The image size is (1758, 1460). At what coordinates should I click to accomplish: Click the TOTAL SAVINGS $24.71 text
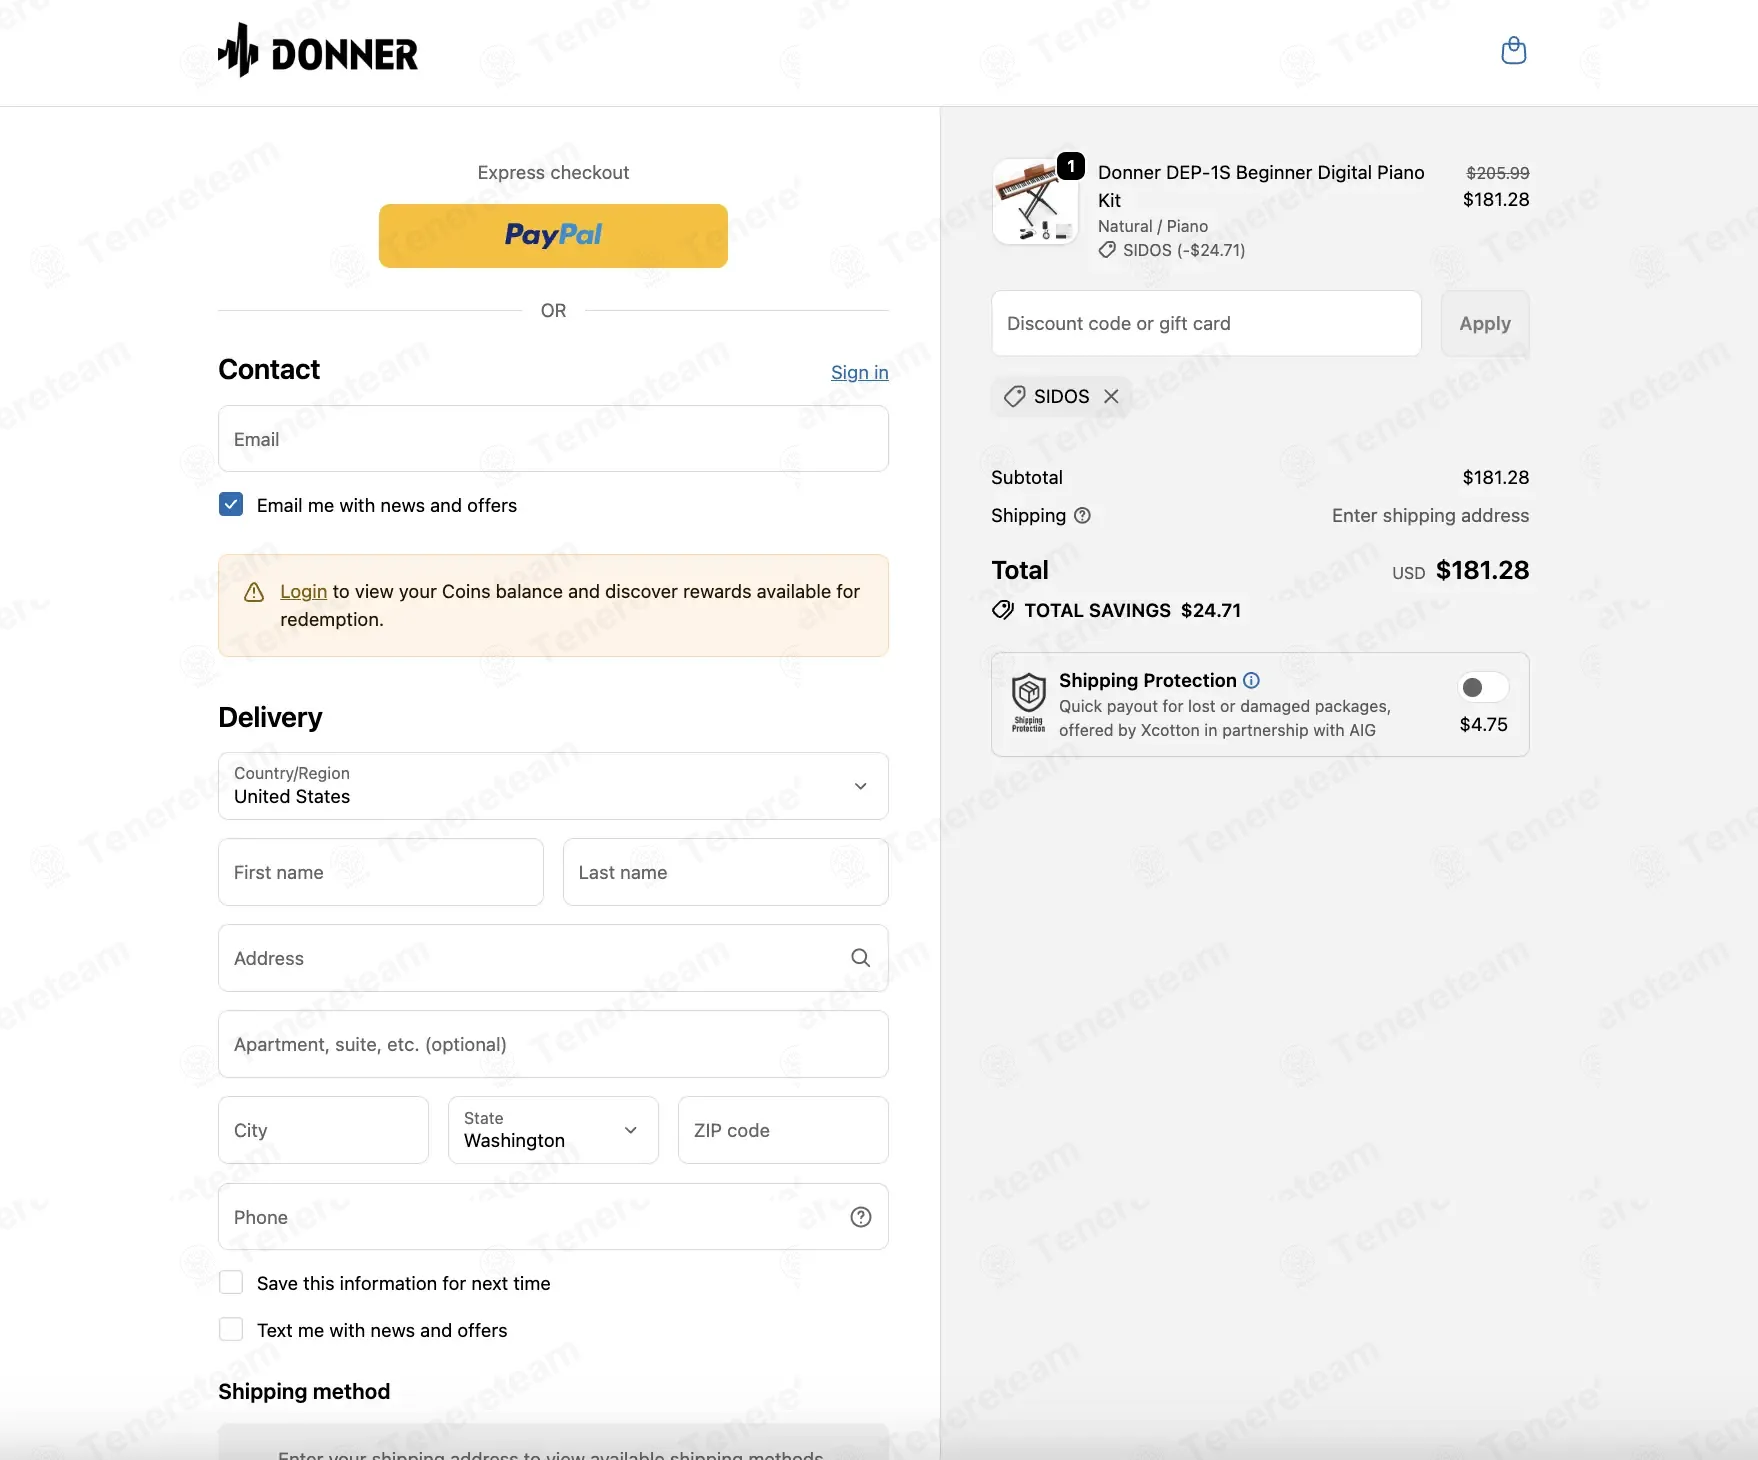1133,611
